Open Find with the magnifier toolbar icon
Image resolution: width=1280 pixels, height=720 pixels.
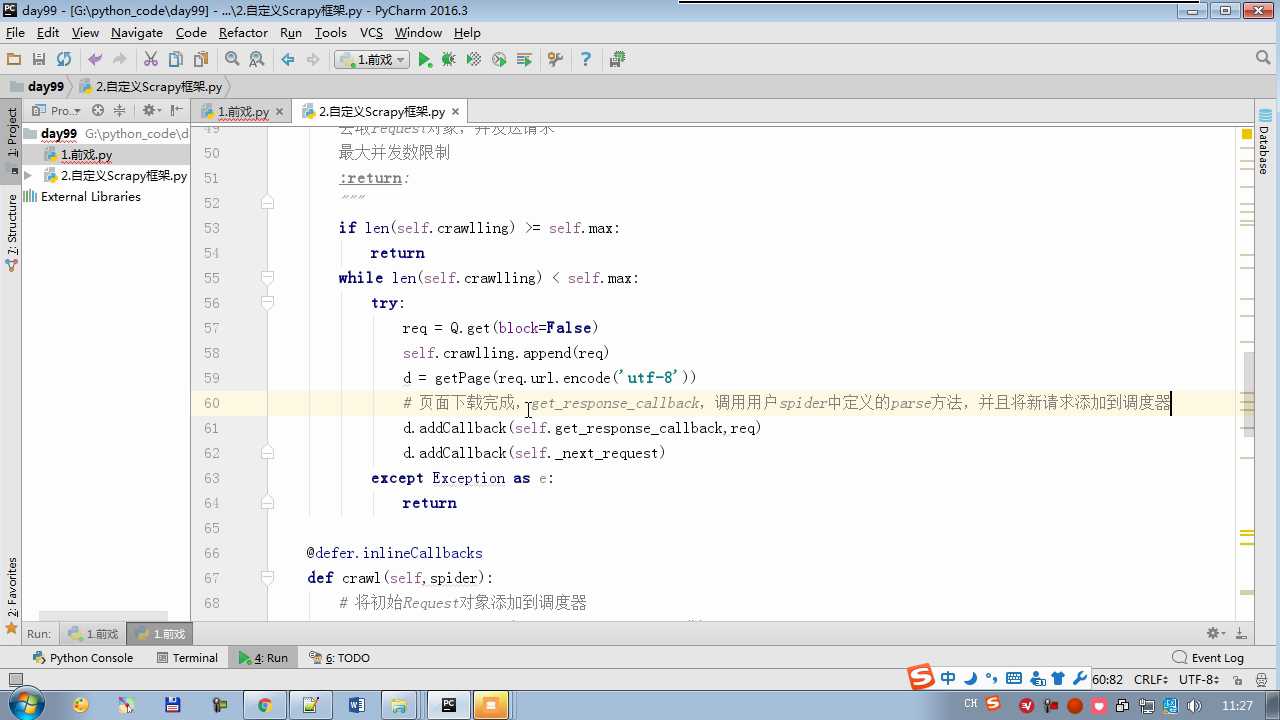(232, 60)
